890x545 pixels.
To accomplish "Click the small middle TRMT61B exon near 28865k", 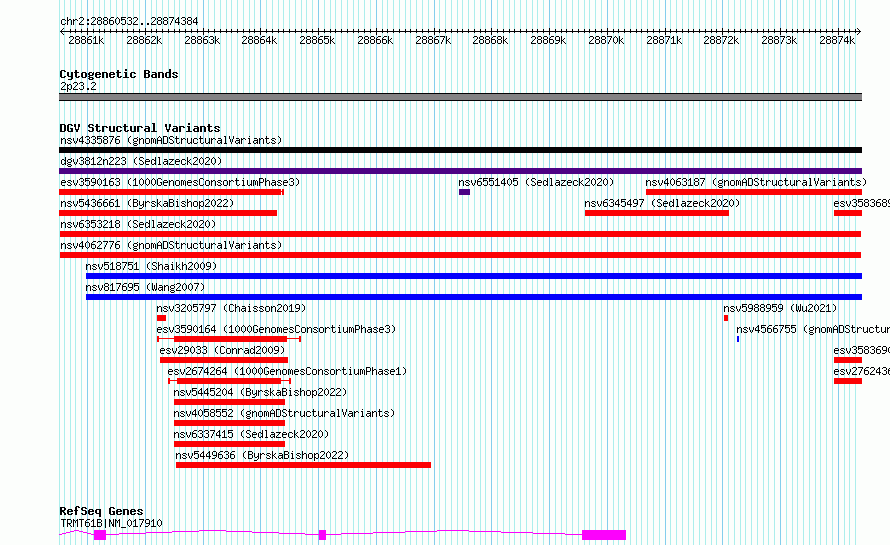I will (x=322, y=535).
